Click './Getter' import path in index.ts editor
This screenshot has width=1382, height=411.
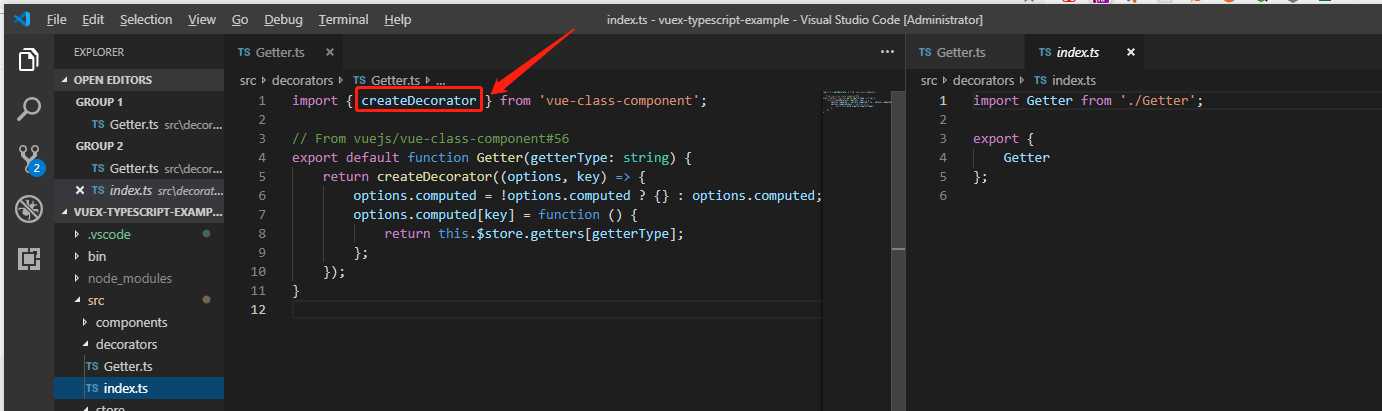pyautogui.click(x=1157, y=100)
